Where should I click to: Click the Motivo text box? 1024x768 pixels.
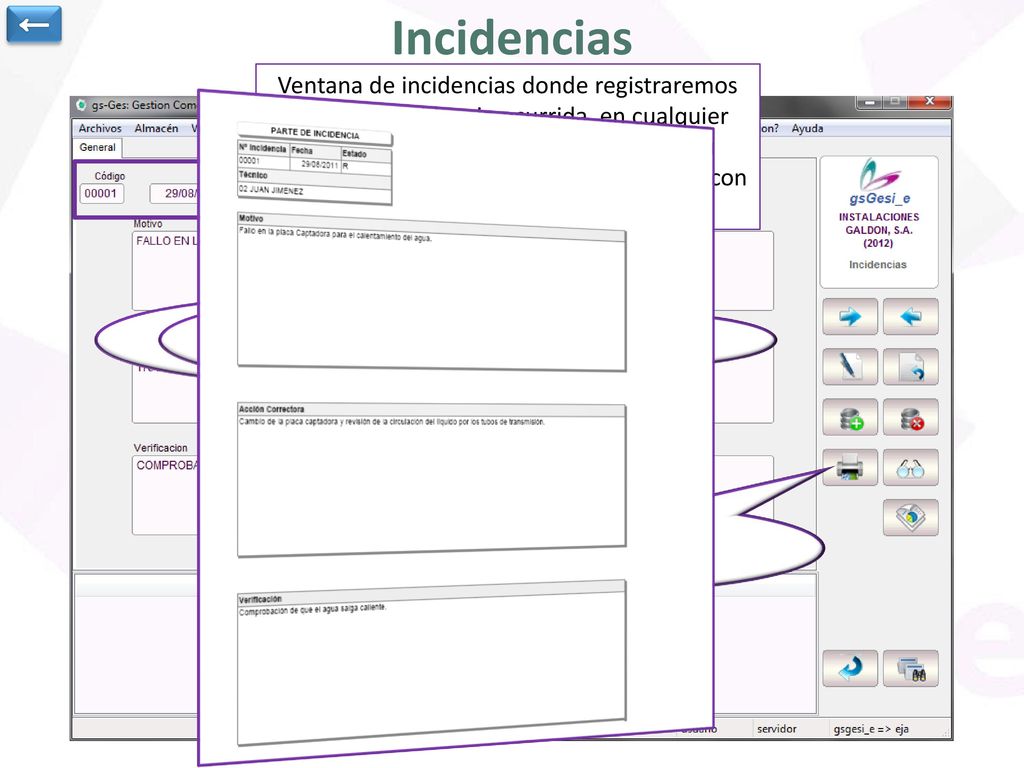[x=165, y=271]
